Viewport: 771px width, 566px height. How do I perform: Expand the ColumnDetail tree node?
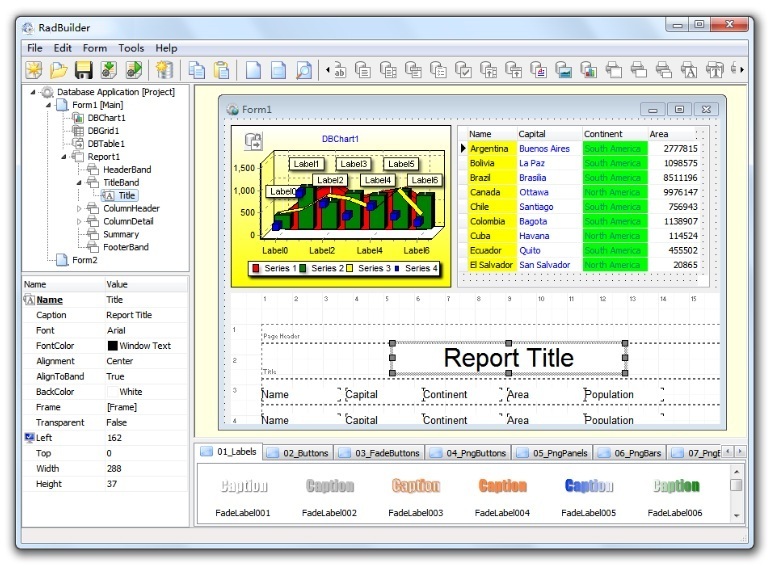tap(79, 222)
